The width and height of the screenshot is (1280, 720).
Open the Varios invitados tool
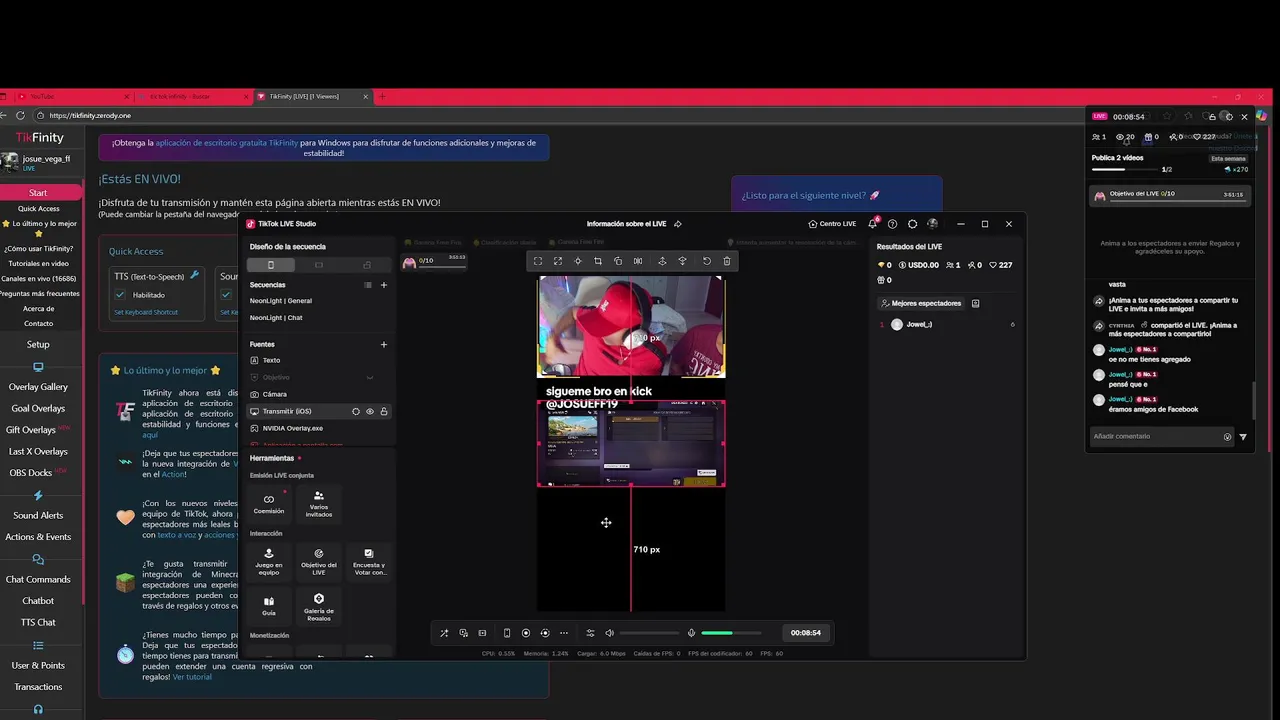tap(319, 503)
